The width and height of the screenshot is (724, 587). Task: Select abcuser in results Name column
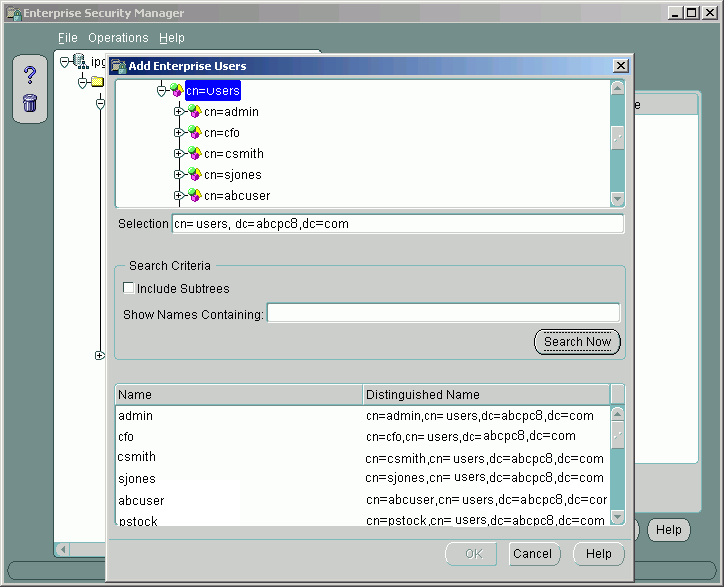pyautogui.click(x=141, y=500)
